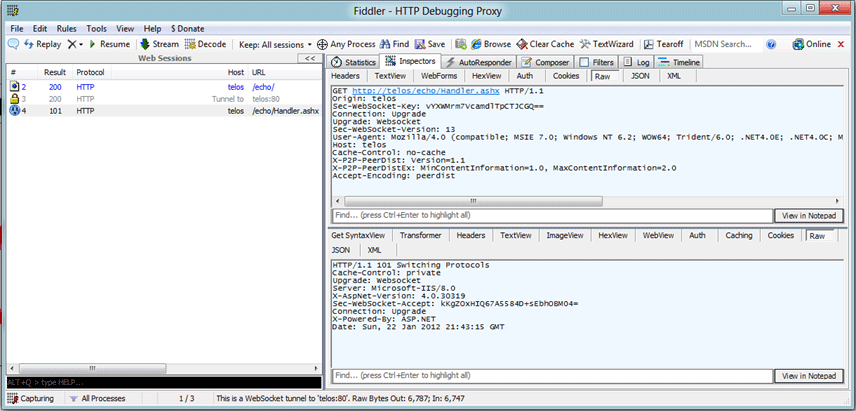Open the Edit menu
856x411 pixels.
click(40, 29)
